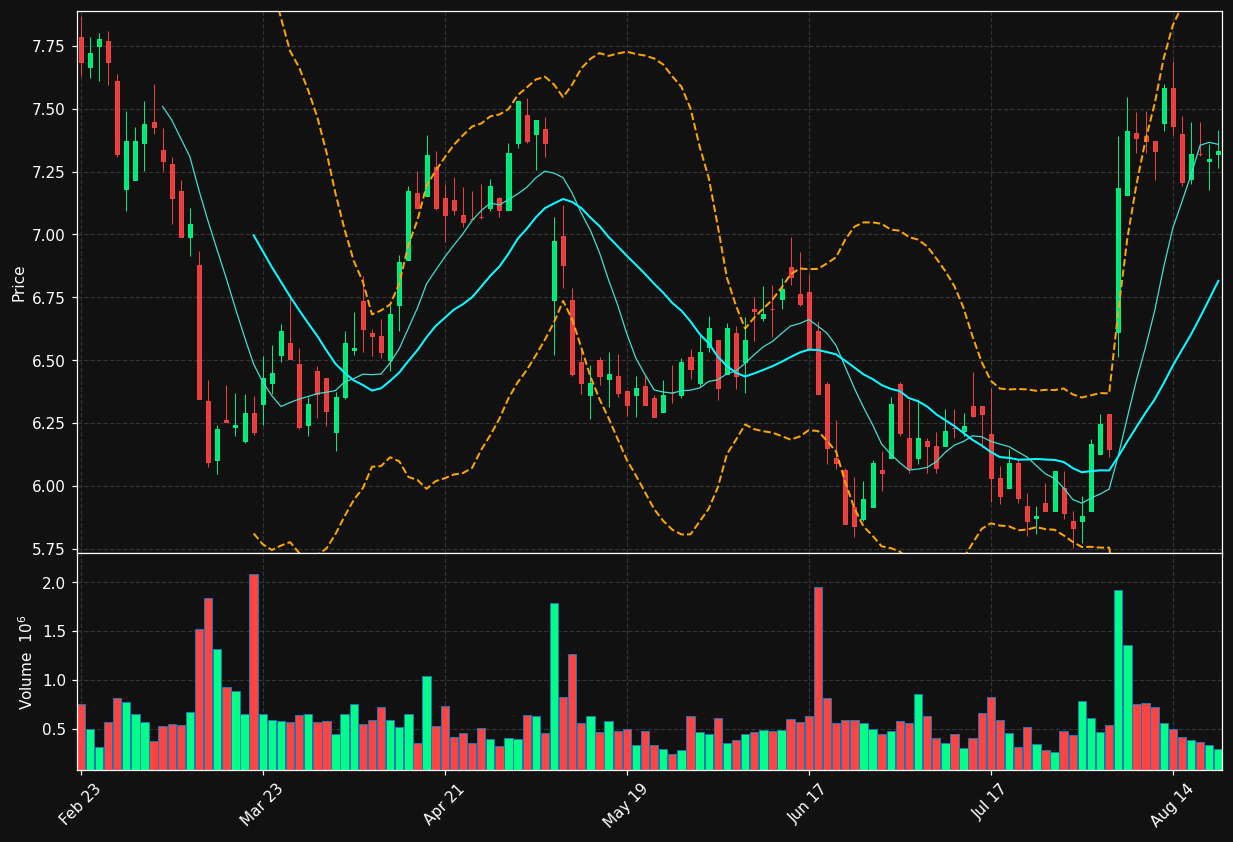The height and width of the screenshot is (842, 1233).
Task: Click the 'Price' axis title
Action: pyautogui.click(x=19, y=283)
